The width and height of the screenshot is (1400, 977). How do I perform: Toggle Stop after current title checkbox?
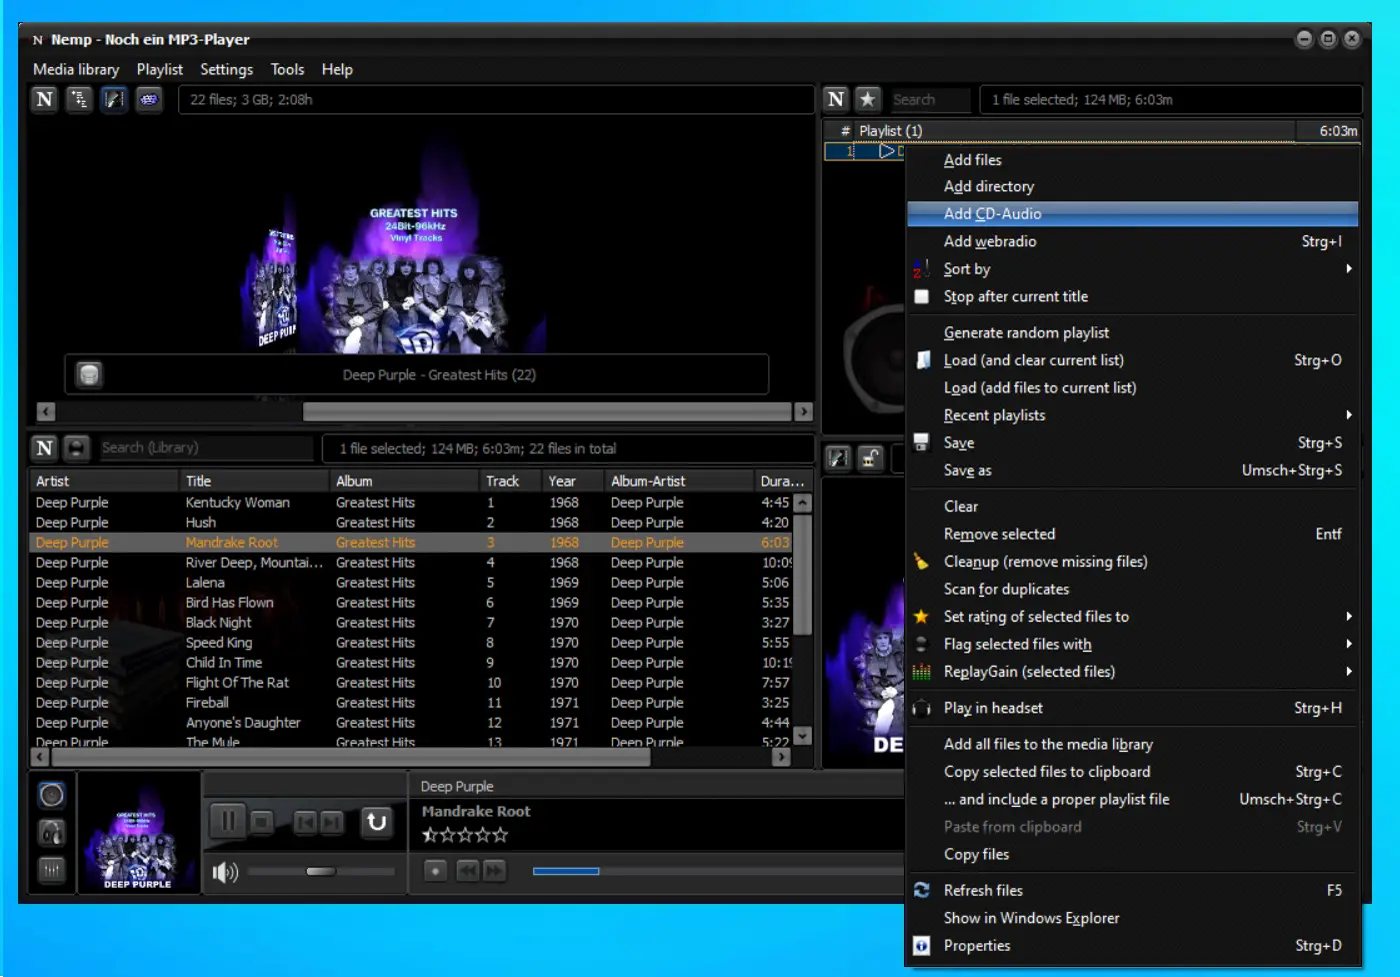[922, 296]
